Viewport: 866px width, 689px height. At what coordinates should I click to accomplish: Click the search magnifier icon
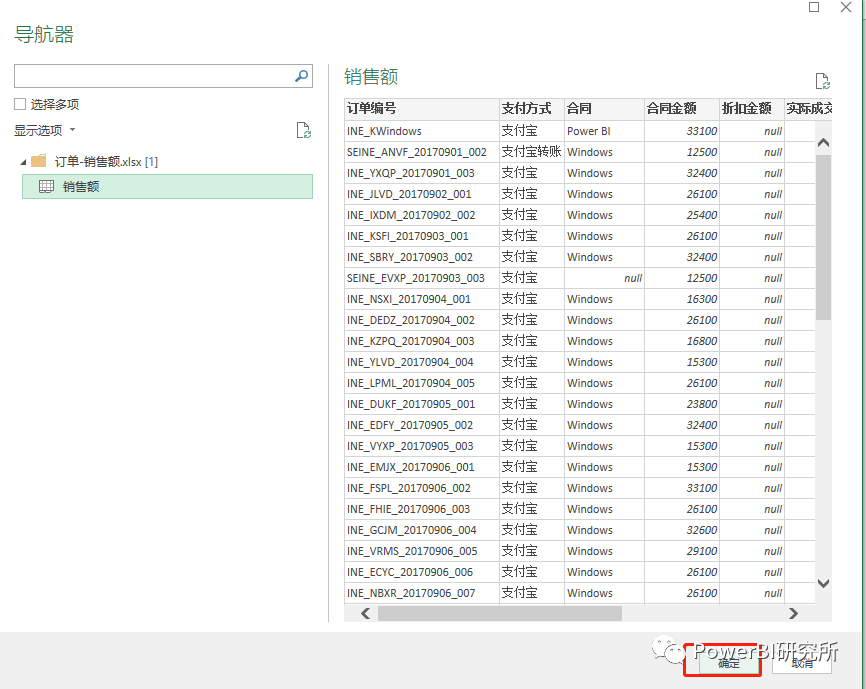click(301, 76)
